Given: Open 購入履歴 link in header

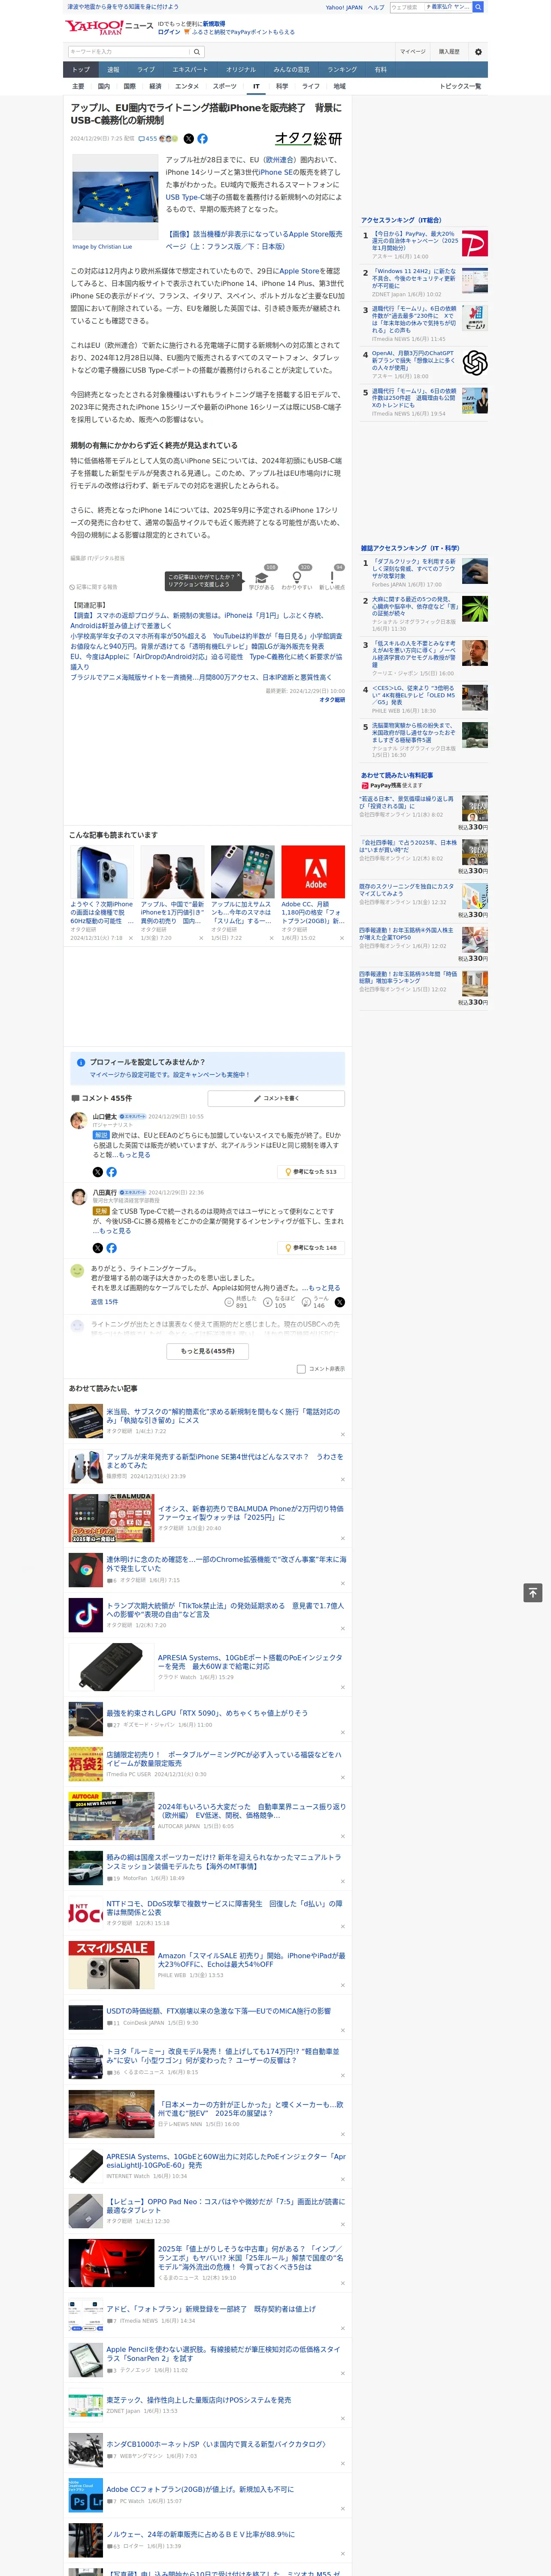Looking at the screenshot, I should pyautogui.click(x=449, y=52).
